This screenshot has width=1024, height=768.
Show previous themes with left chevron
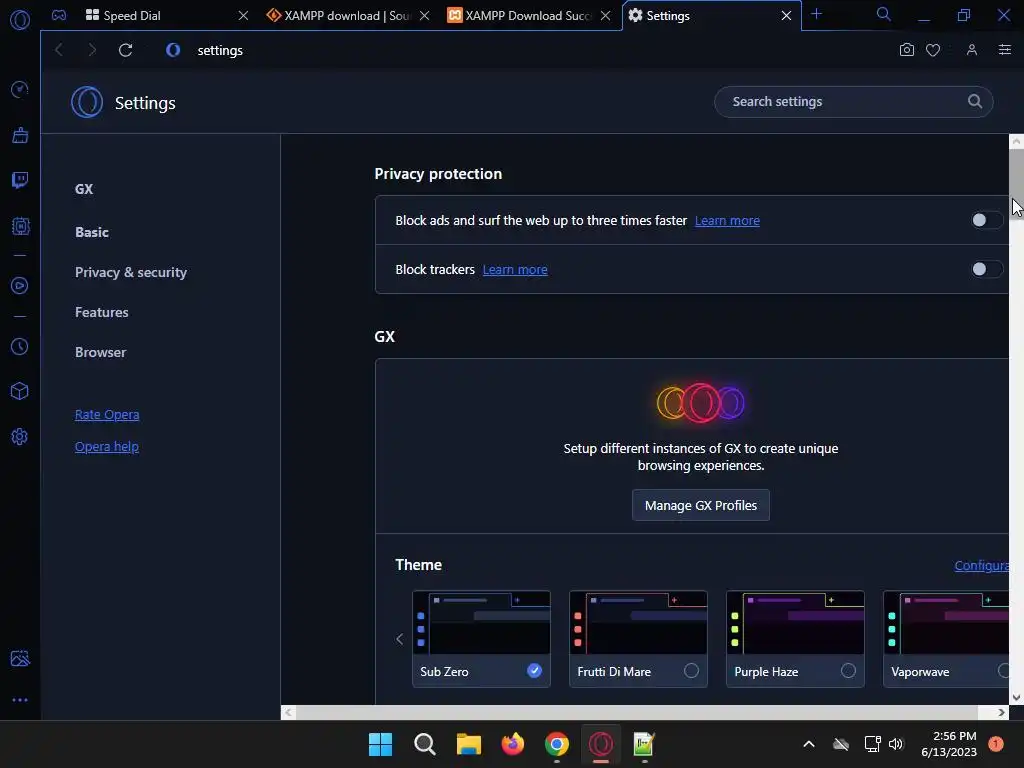pos(400,639)
